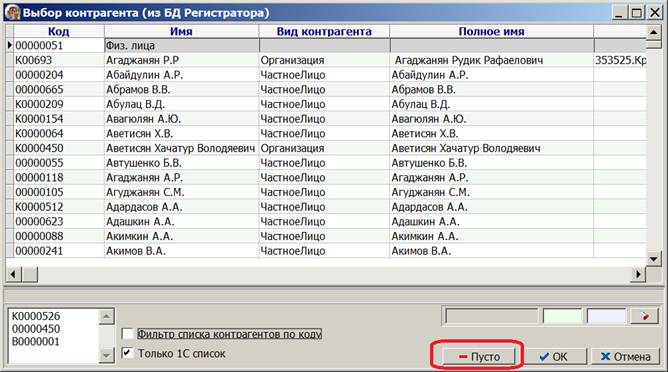Click code cell K0000209

click(x=59, y=104)
